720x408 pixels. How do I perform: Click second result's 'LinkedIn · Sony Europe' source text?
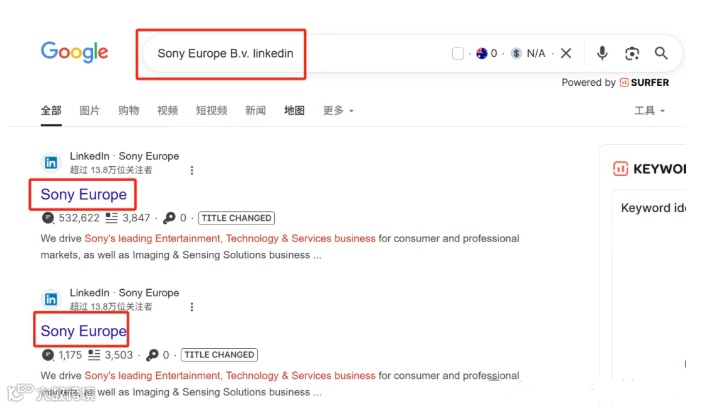(124, 293)
